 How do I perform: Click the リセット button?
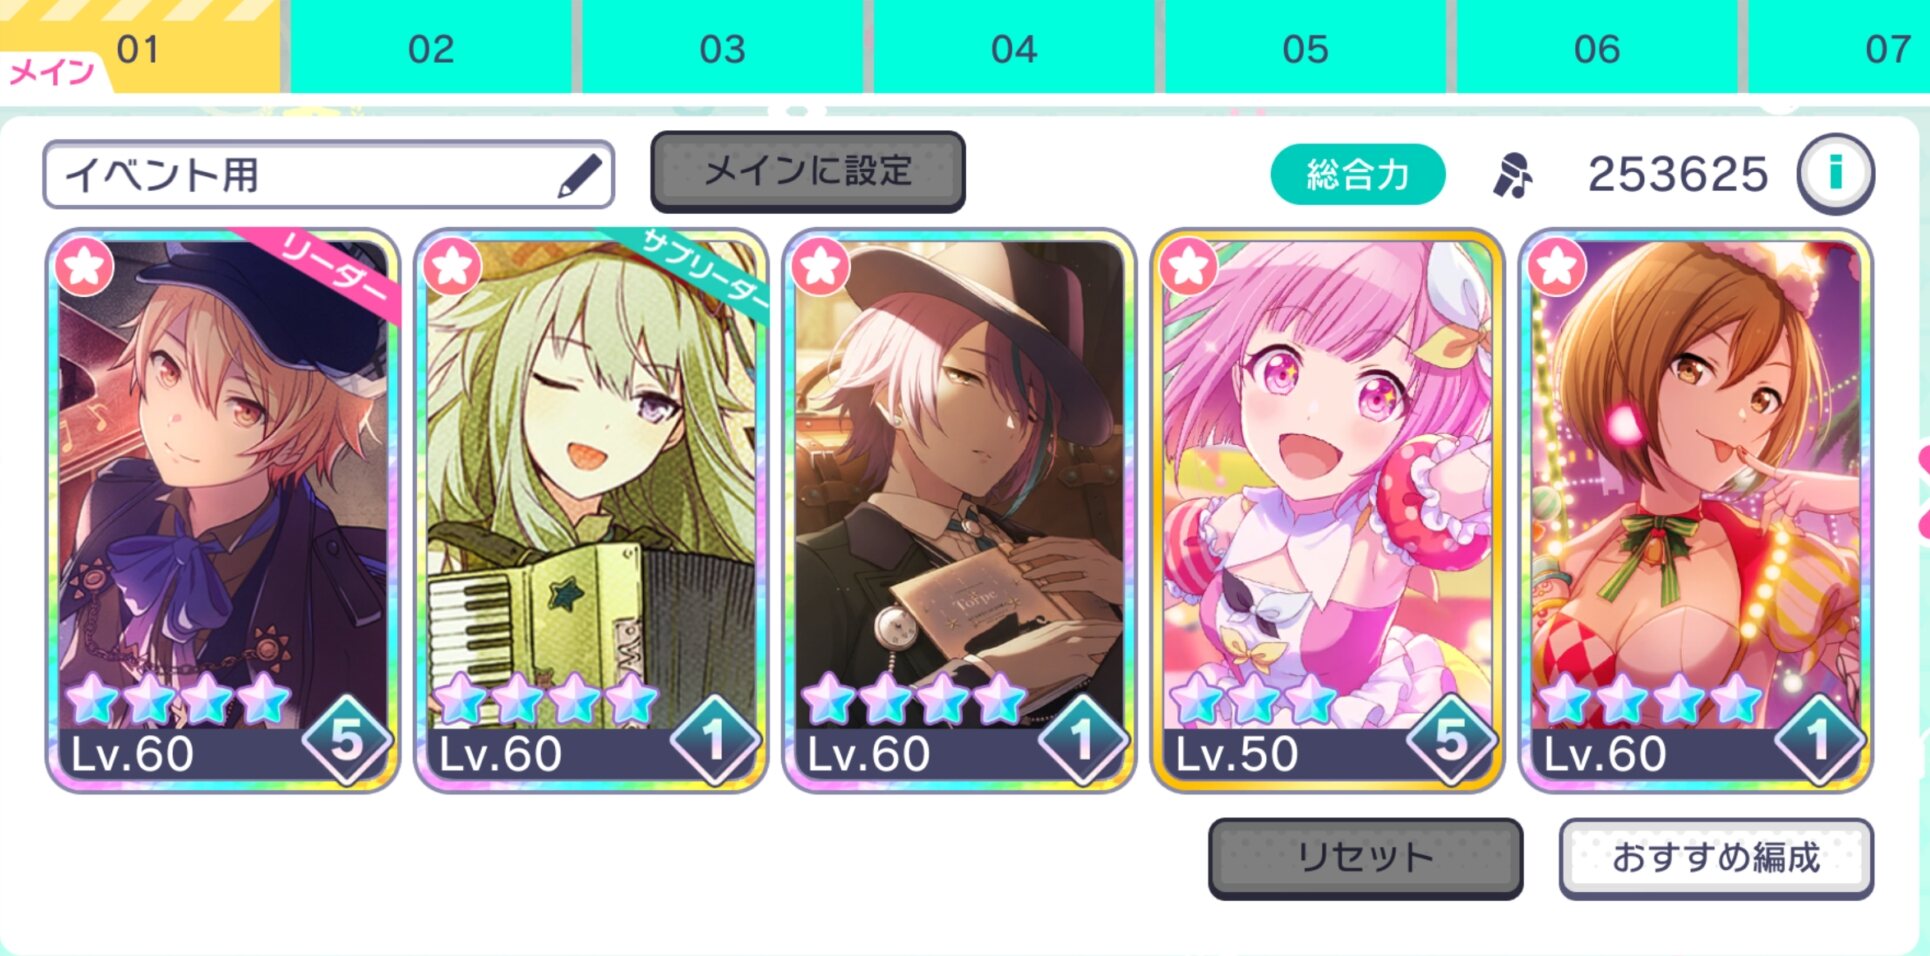1365,858
